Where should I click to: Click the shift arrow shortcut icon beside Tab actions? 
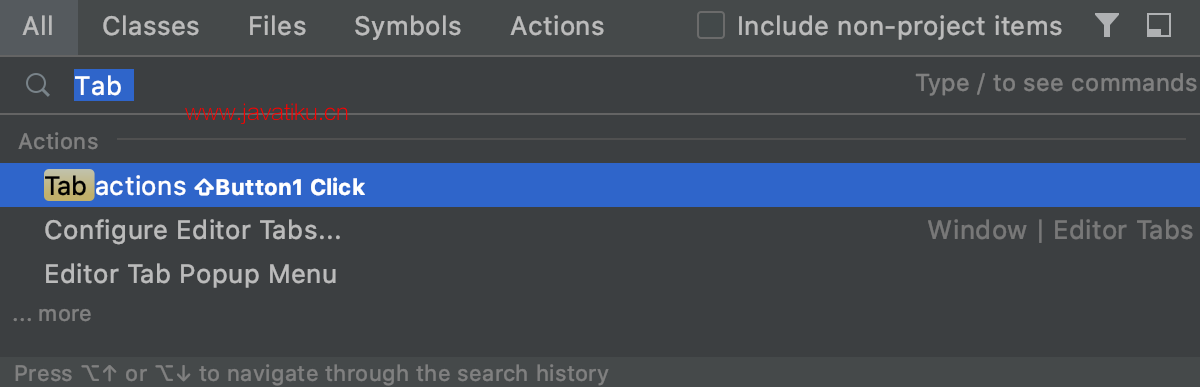203,187
